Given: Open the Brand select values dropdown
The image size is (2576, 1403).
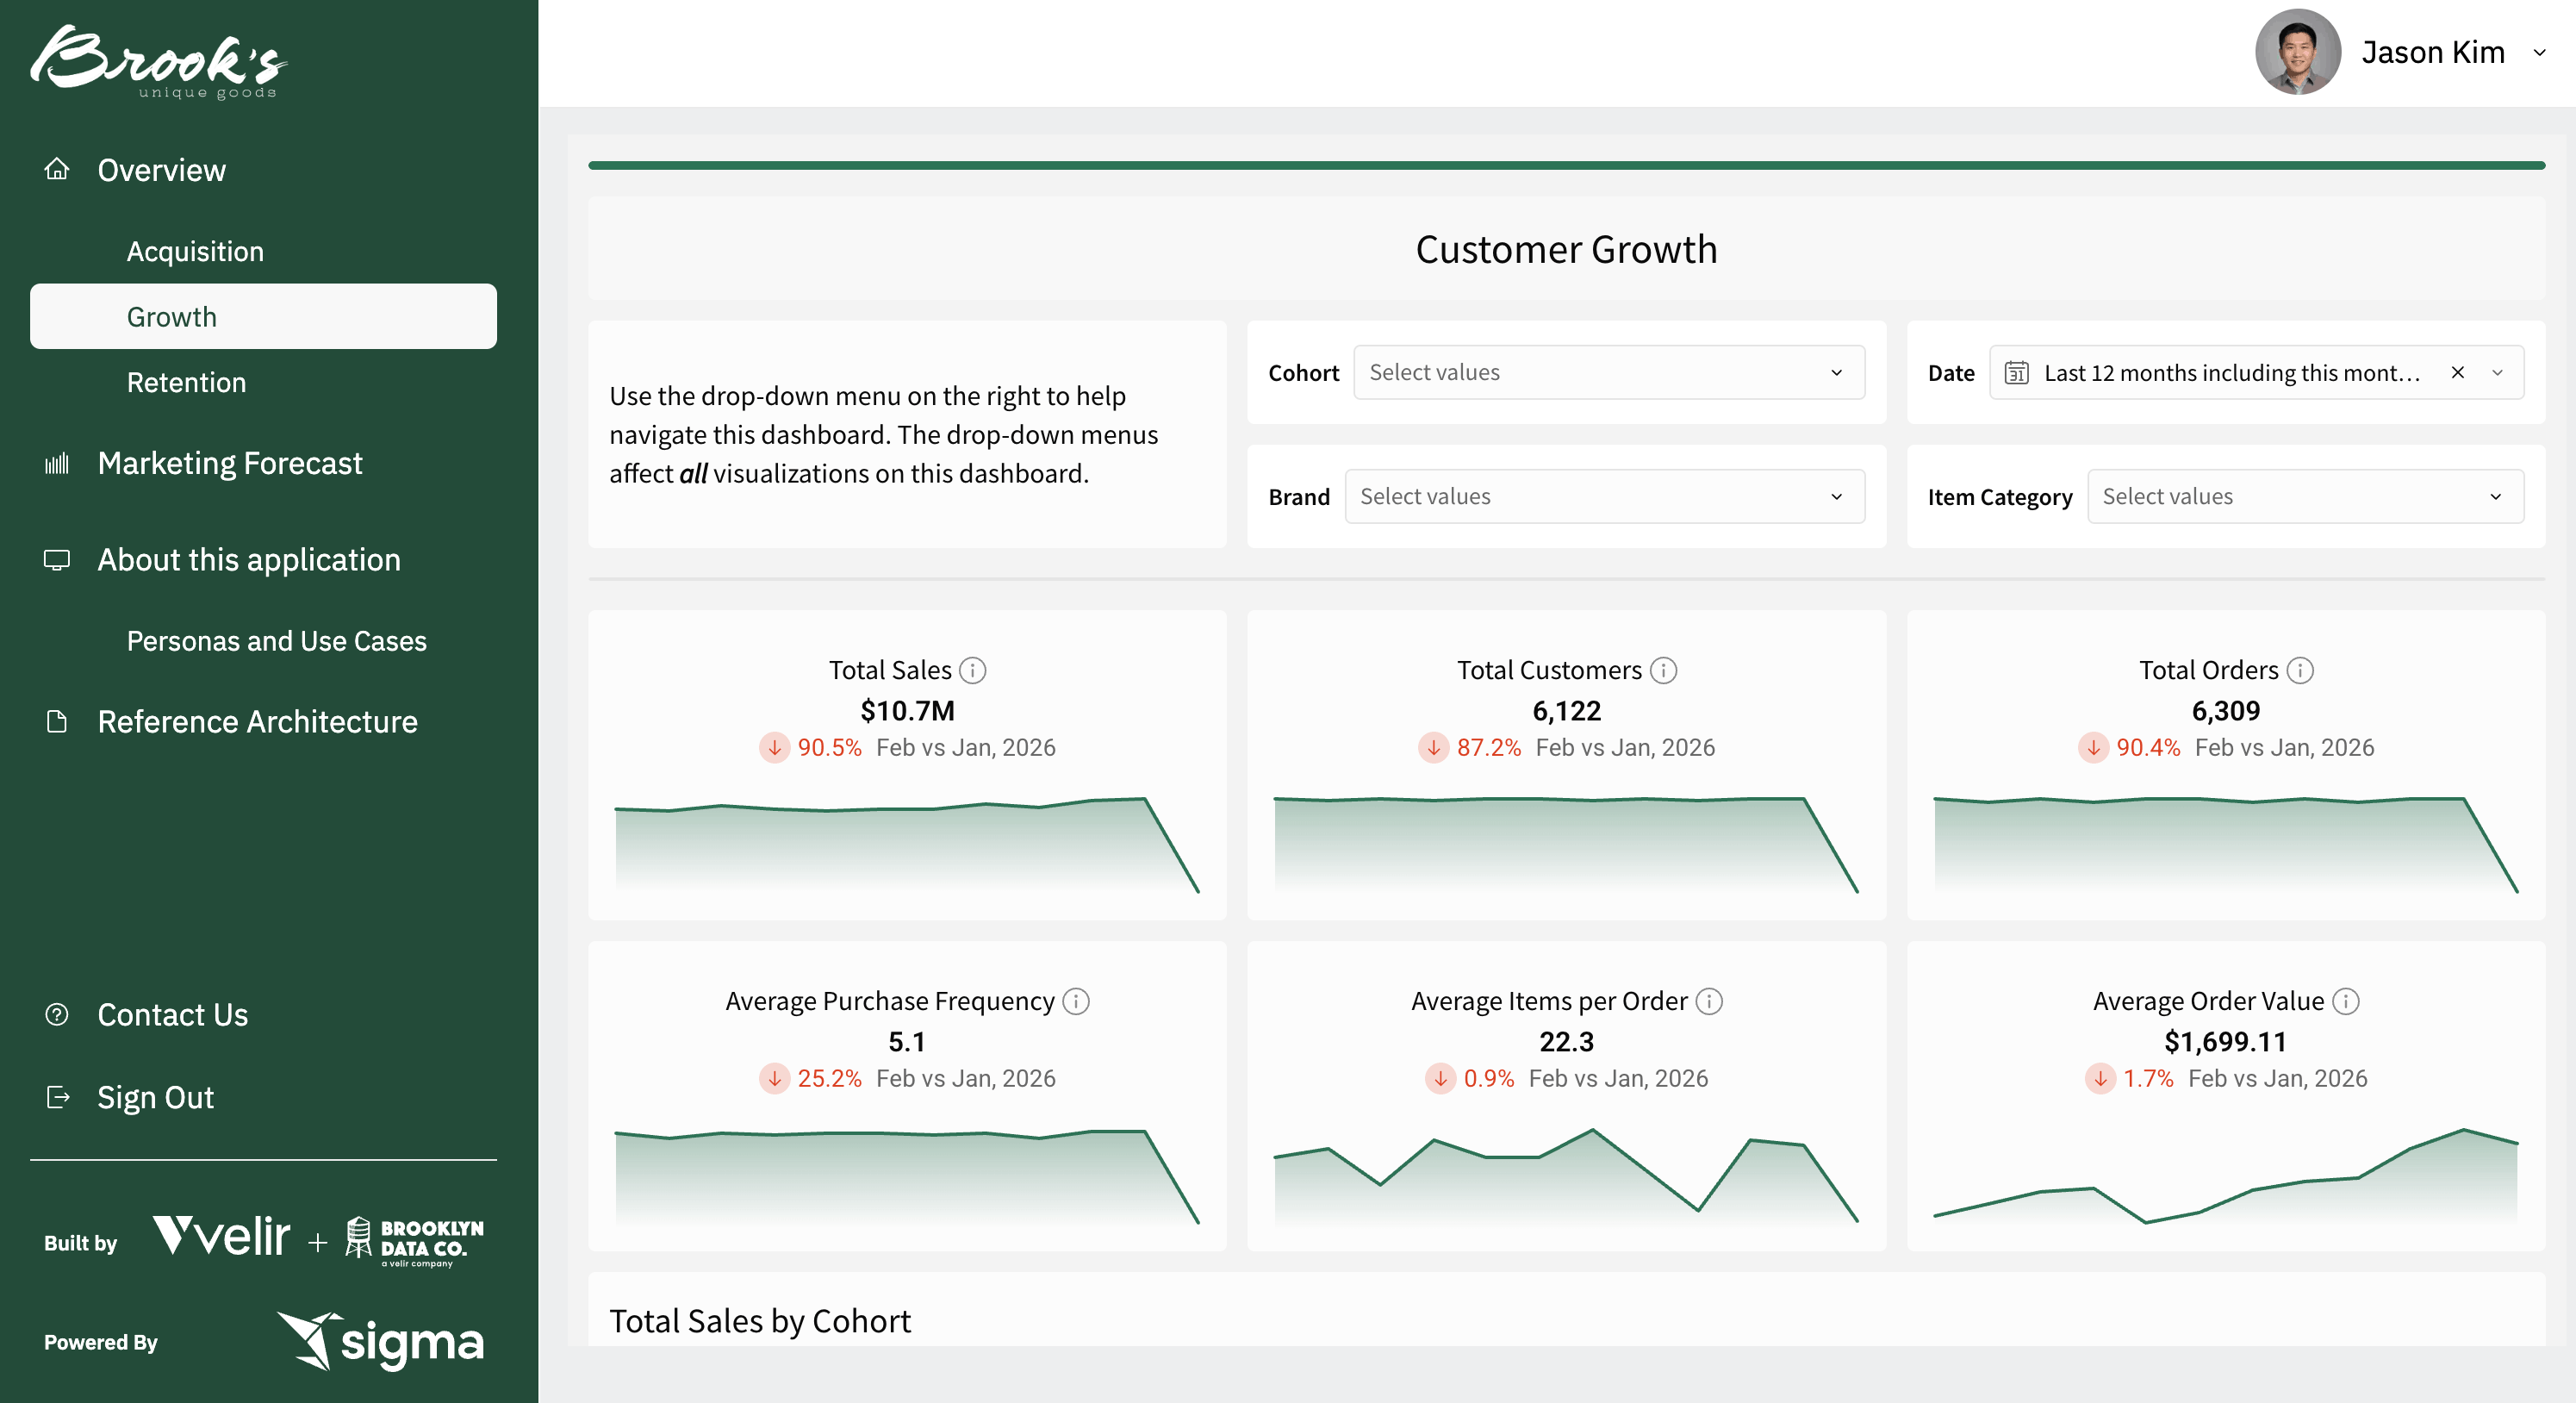Looking at the screenshot, I should pyautogui.click(x=1604, y=497).
